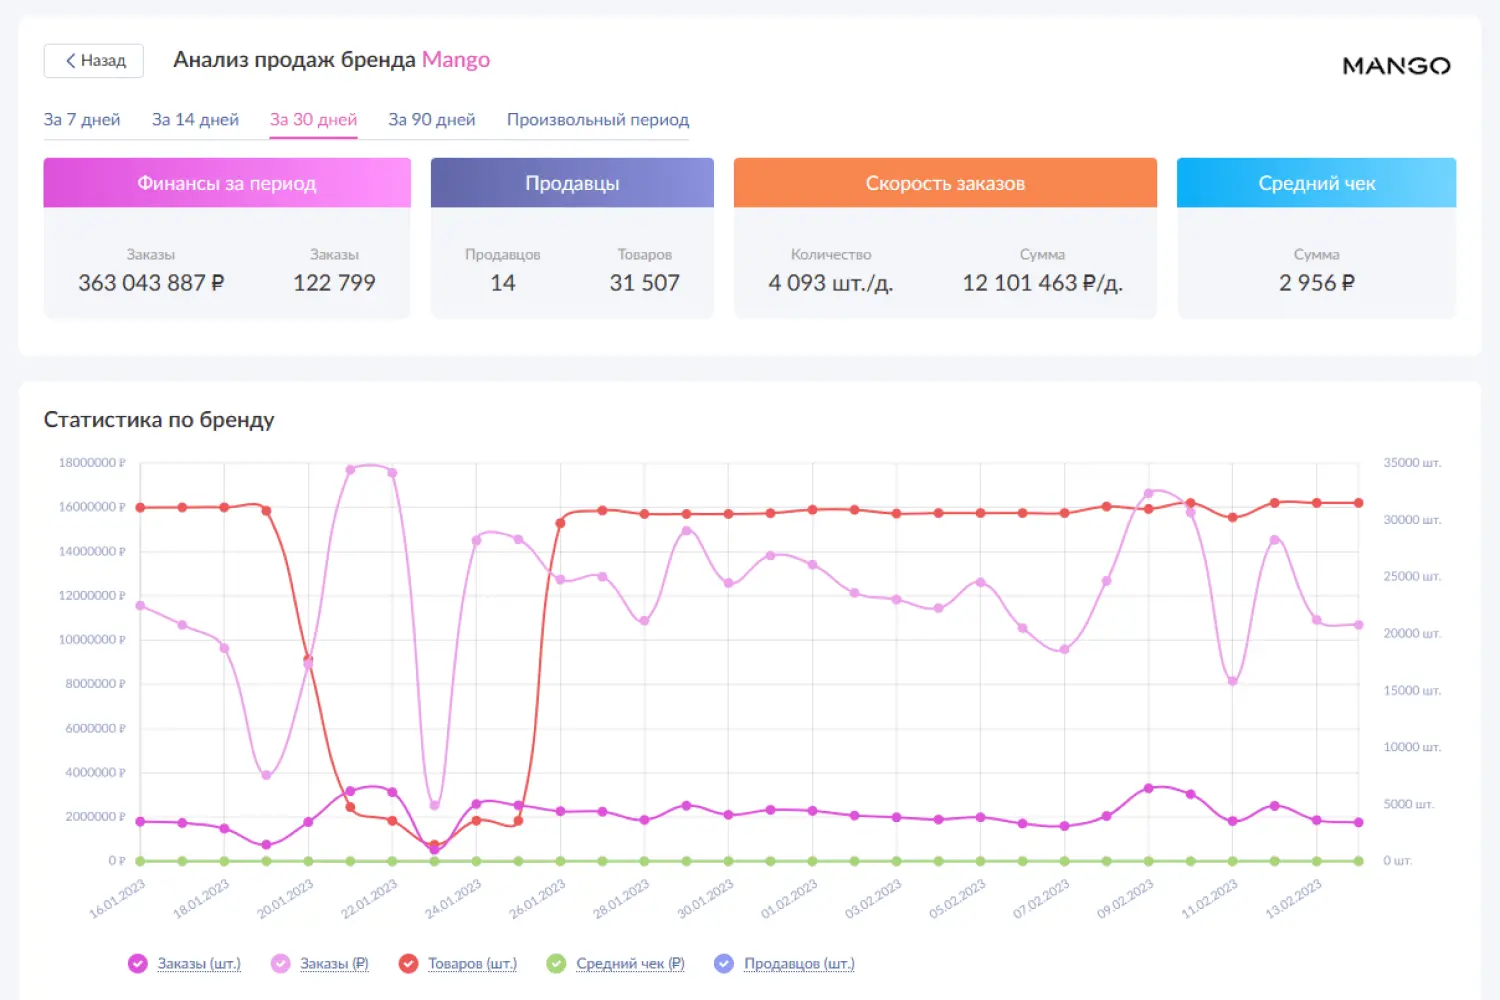
Task: Click the 122 799 orders count
Action: tap(334, 283)
